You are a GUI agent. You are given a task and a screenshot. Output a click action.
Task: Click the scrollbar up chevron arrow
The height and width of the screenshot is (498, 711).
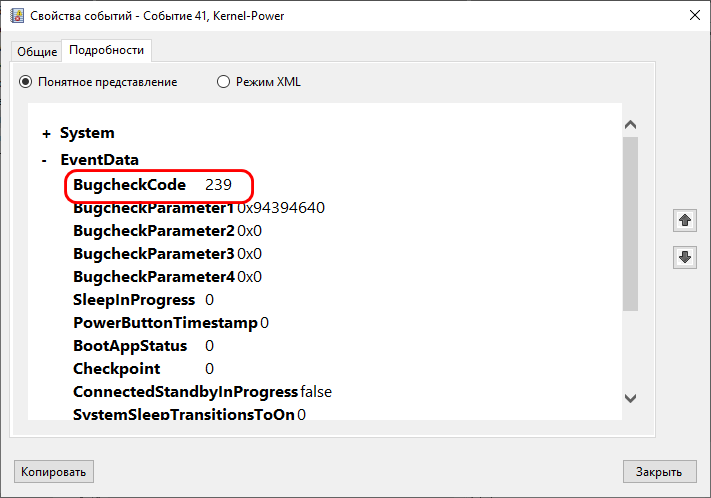[630, 124]
